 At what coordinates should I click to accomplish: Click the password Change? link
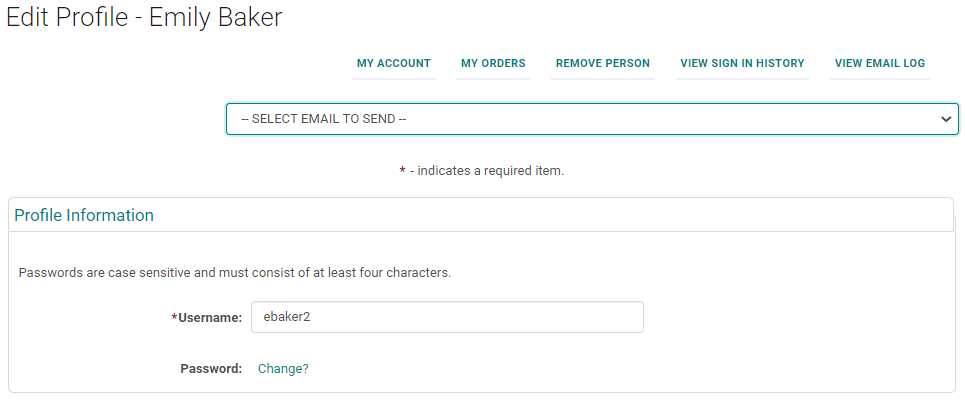(283, 368)
